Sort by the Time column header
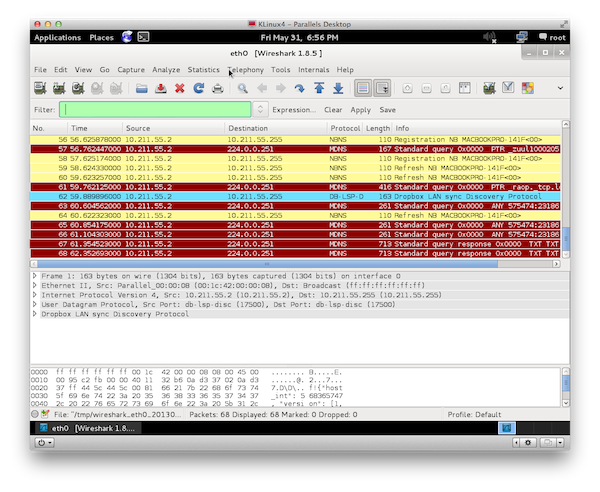The width and height of the screenshot is (600, 492). click(95, 128)
